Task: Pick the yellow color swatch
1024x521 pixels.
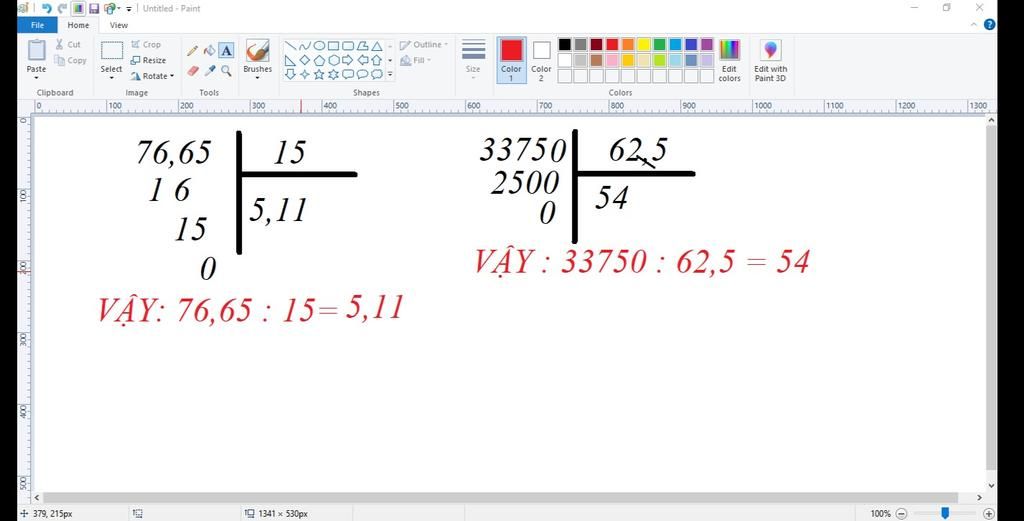Action: coord(644,44)
